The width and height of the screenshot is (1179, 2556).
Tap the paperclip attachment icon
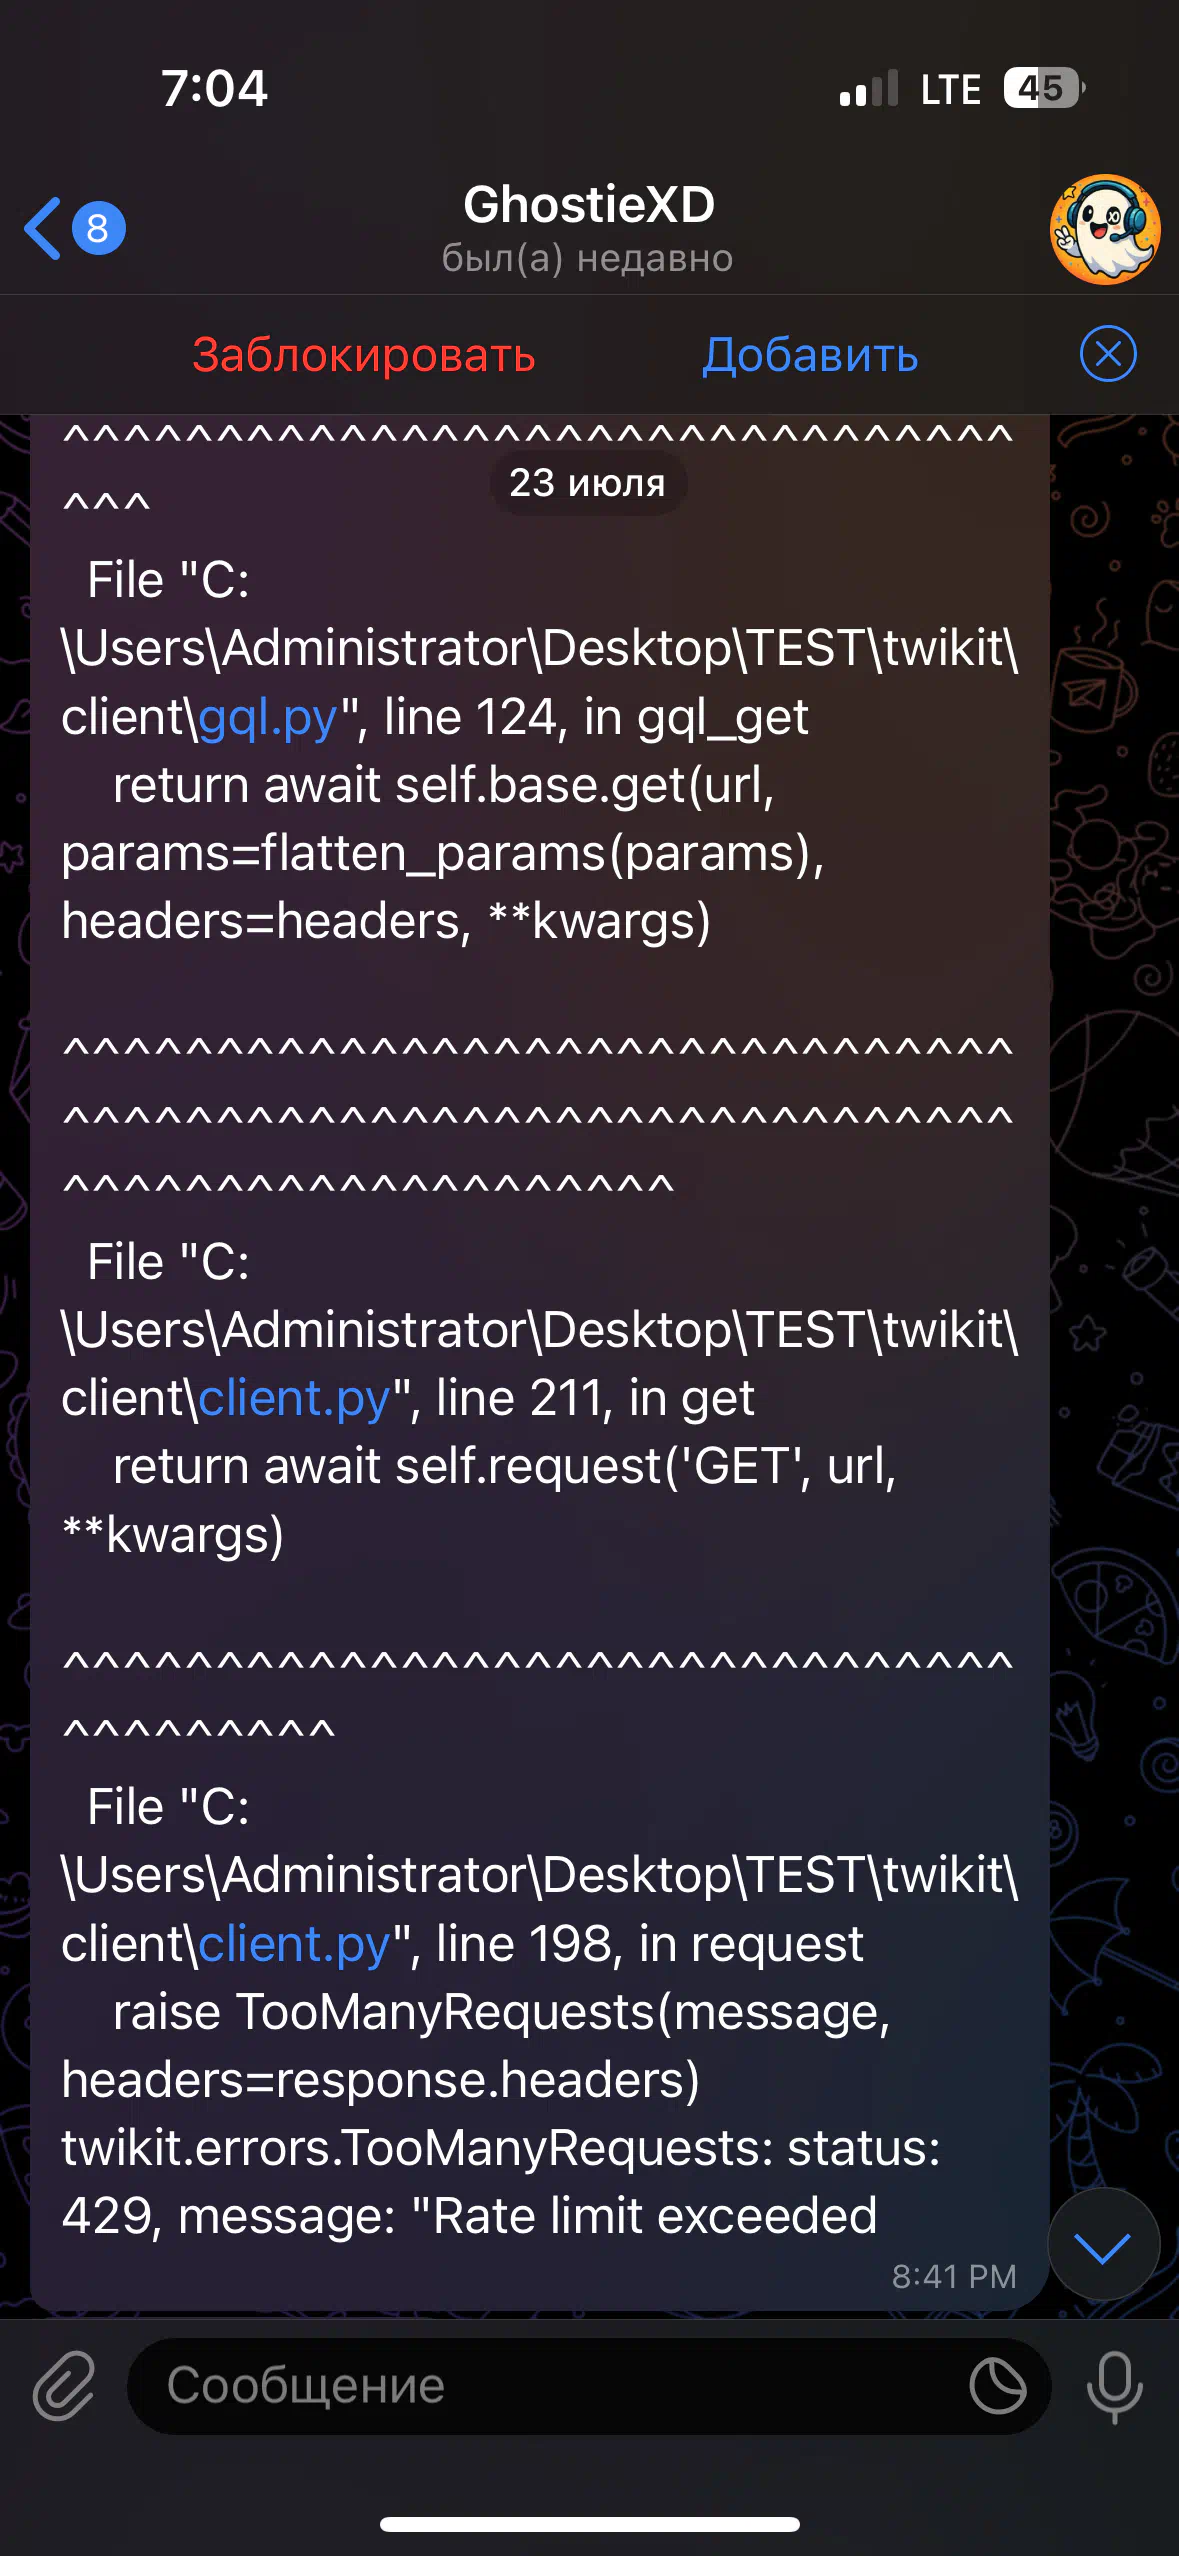(64, 2385)
